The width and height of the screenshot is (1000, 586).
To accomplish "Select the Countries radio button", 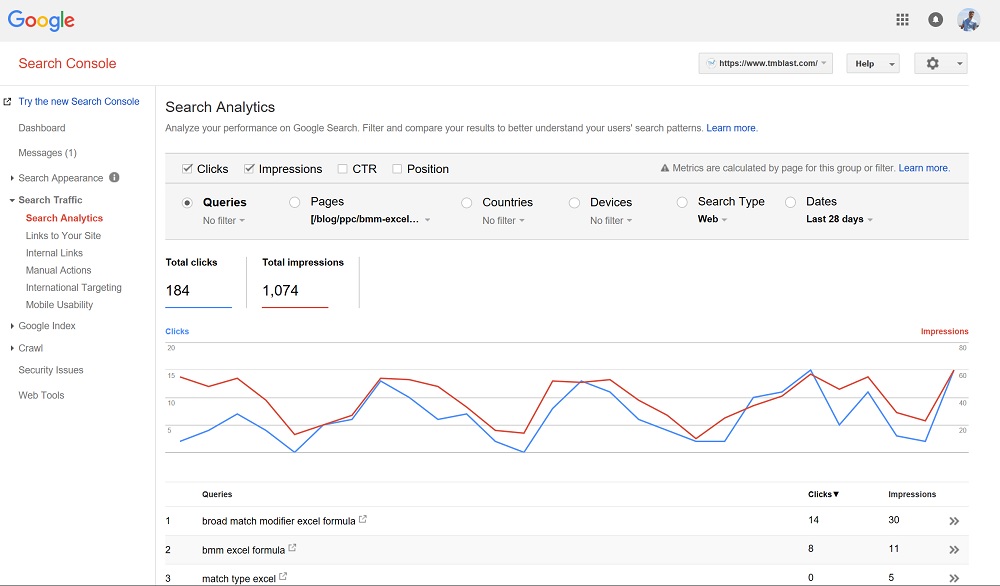I will tap(467, 203).
